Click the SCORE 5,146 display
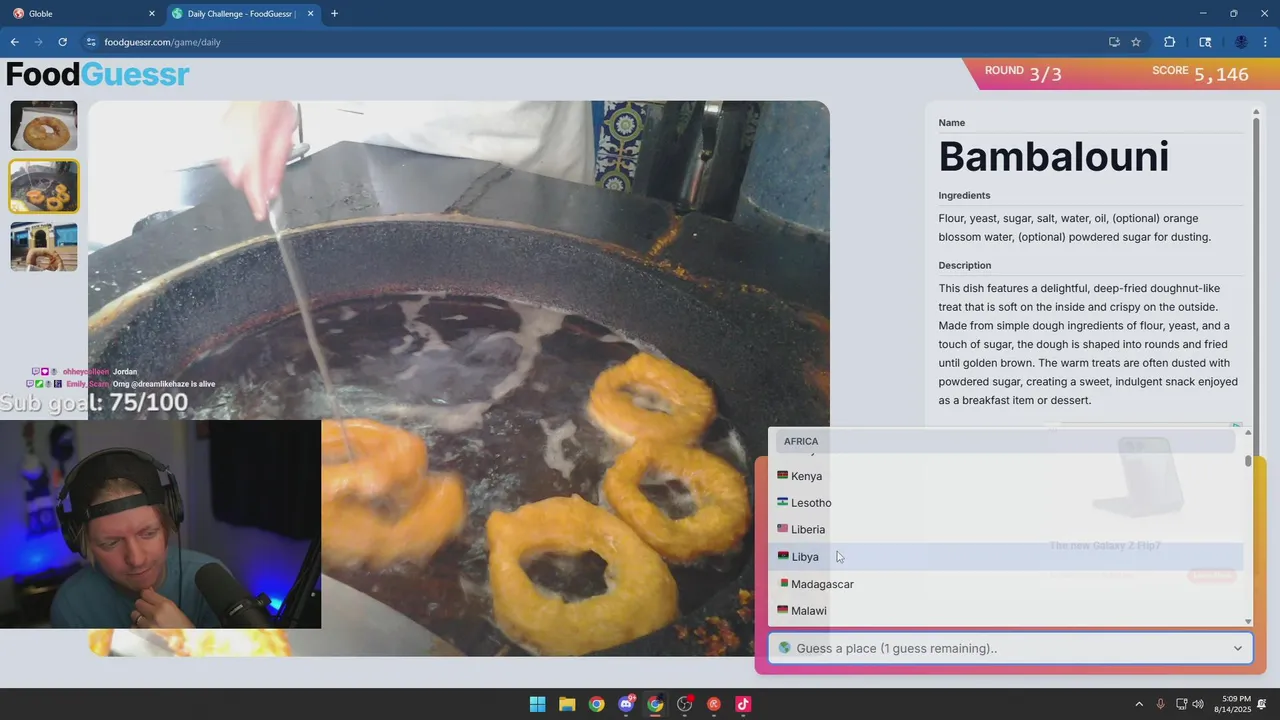This screenshot has width=1280, height=720. point(1200,73)
